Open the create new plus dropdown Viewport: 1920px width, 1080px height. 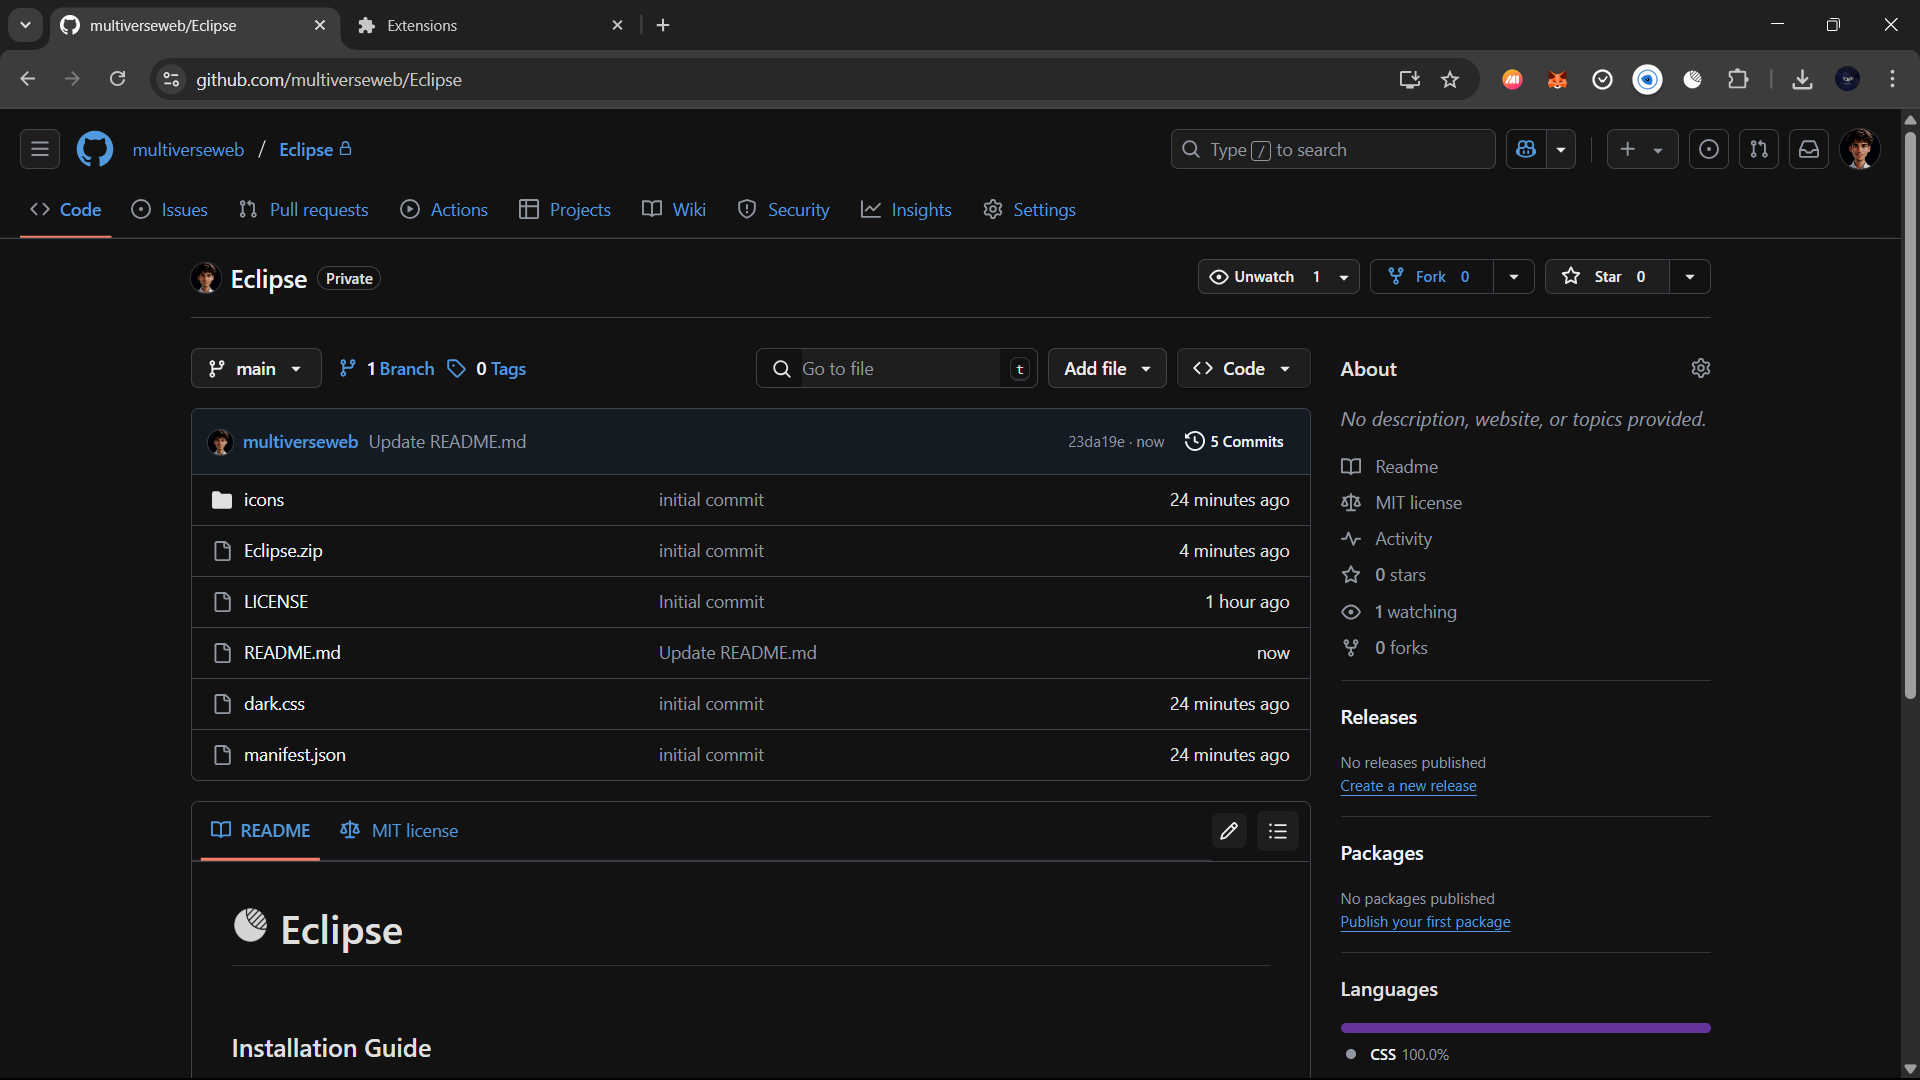[x=1642, y=150]
